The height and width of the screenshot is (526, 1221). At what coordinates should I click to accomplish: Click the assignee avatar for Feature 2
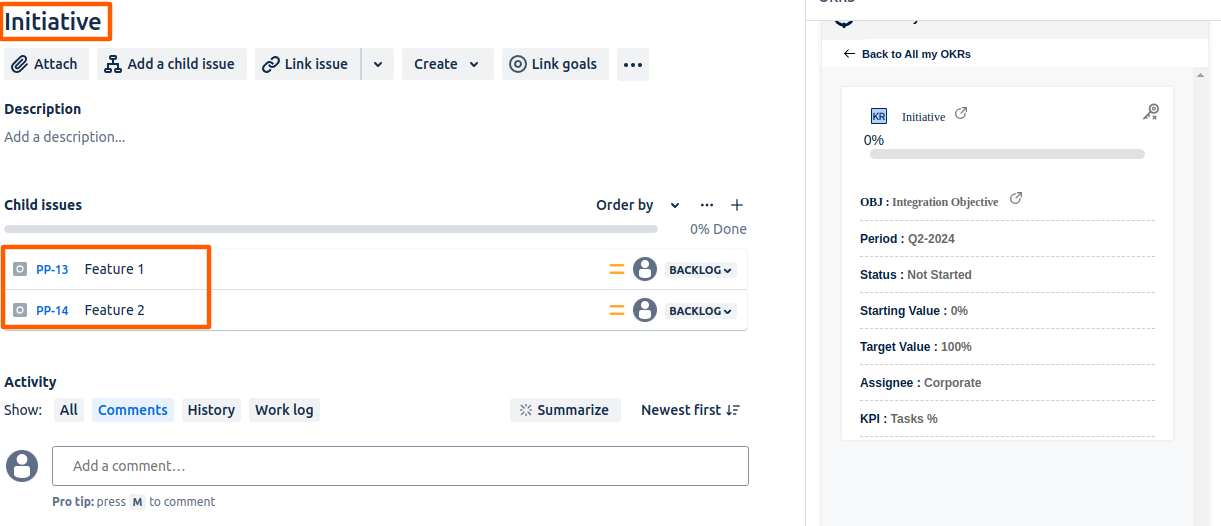click(x=645, y=310)
